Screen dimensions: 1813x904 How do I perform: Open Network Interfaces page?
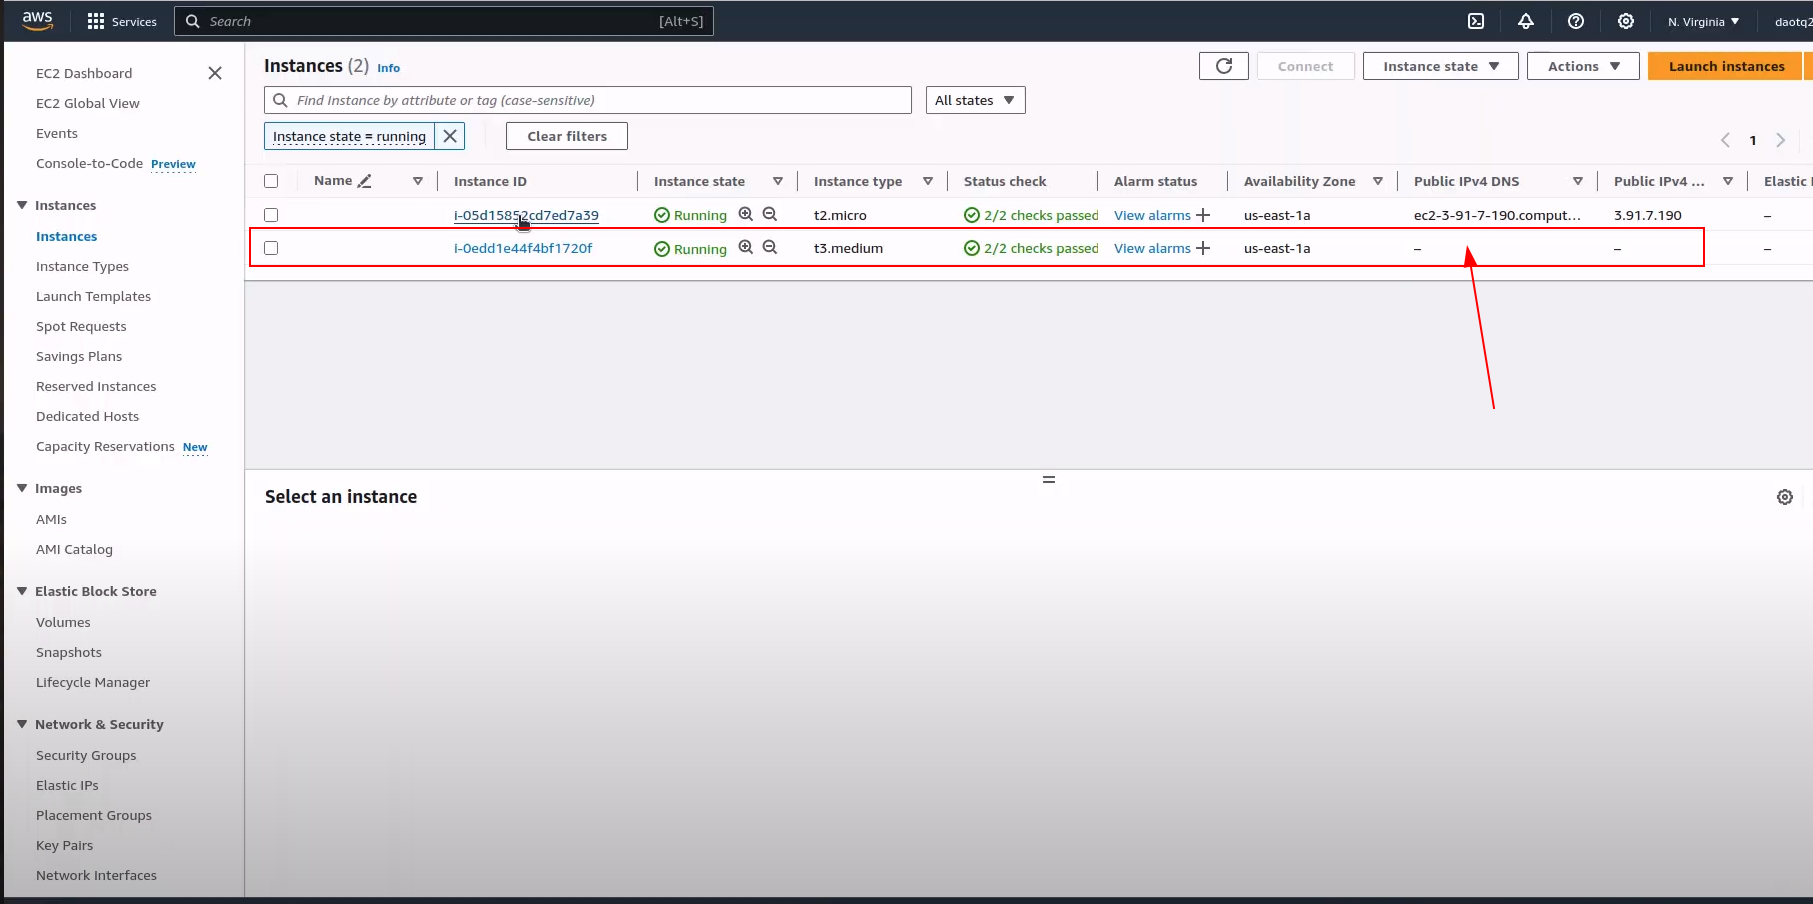click(x=96, y=875)
